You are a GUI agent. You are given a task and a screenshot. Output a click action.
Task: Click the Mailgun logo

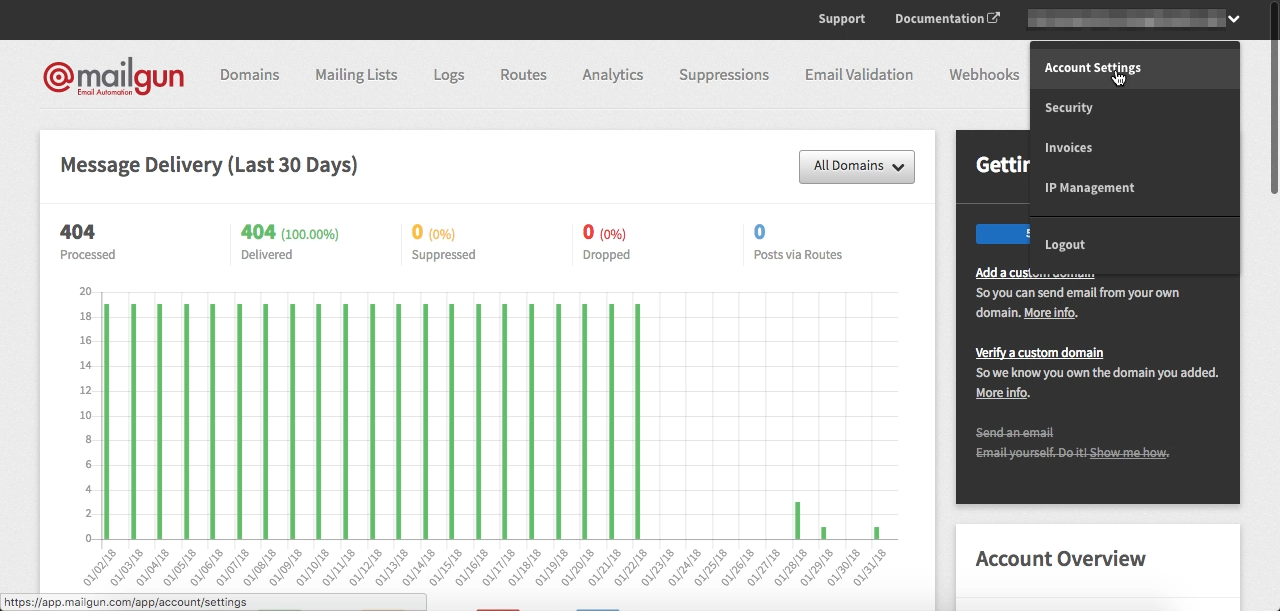113,76
